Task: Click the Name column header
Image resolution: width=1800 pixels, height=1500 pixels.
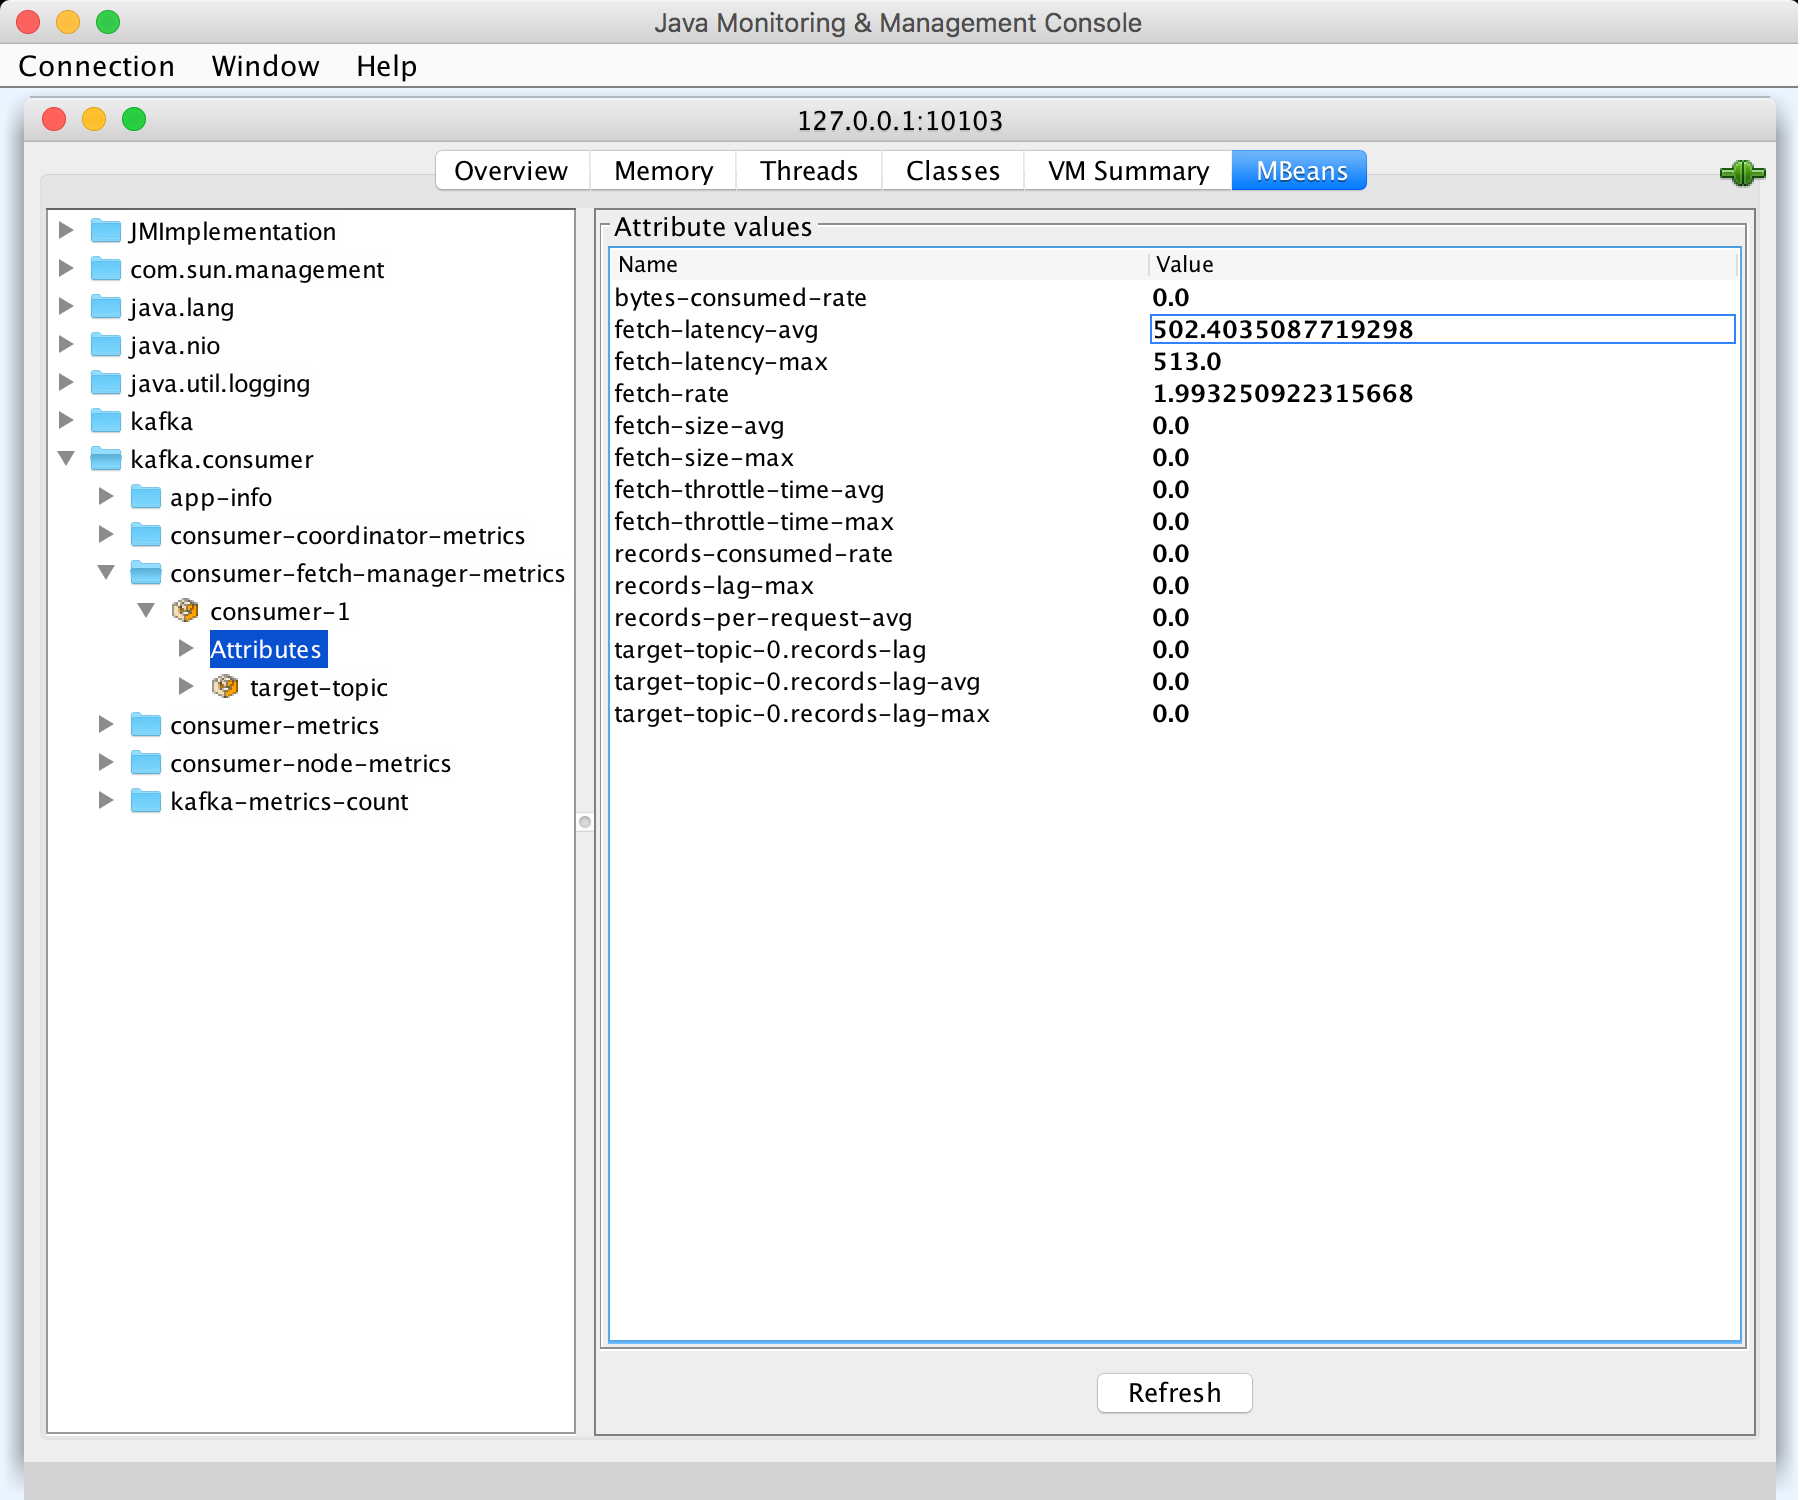Action: tap(878, 264)
